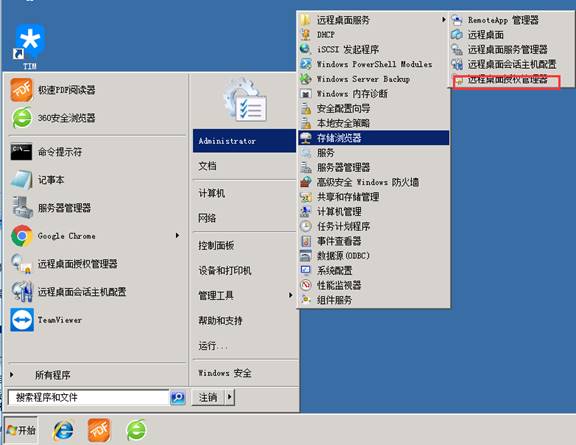This screenshot has width=576, height=445.
Task: Open 控制面板 from the Start menu
Action: [244, 245]
